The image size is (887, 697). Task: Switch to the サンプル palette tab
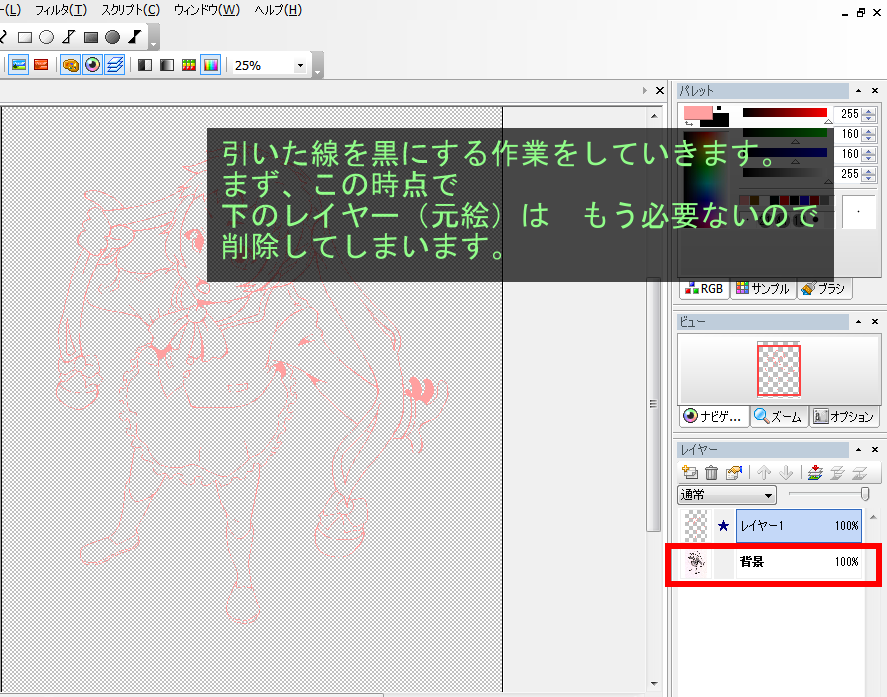763,289
